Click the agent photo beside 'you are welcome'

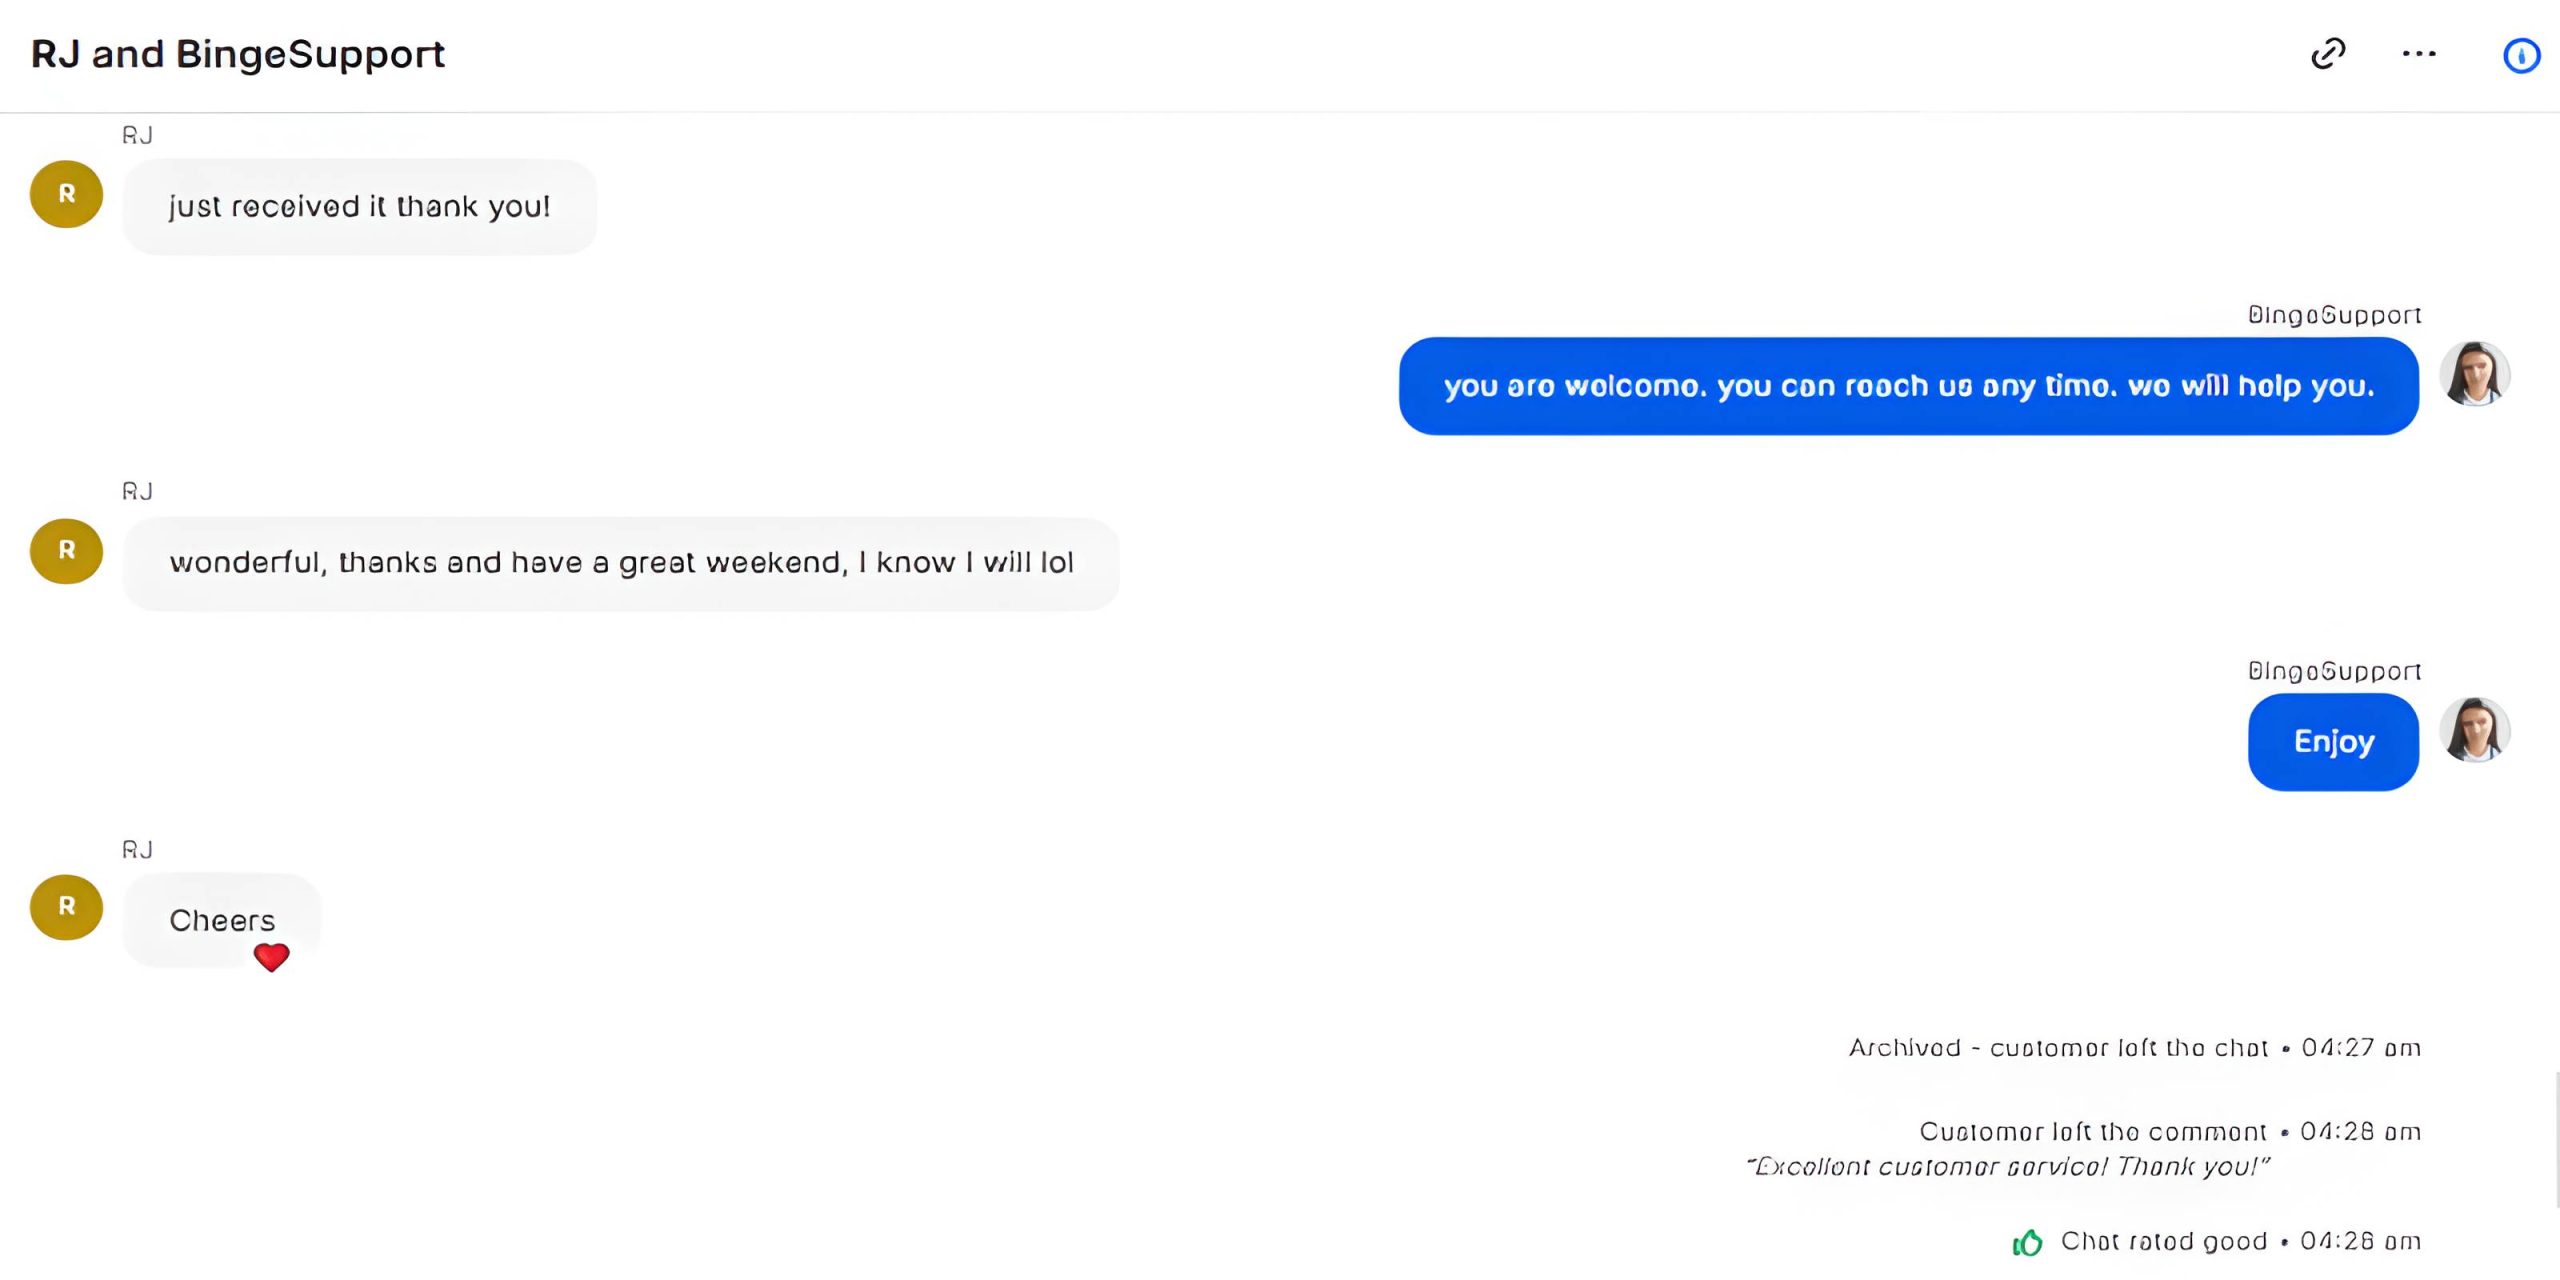coord(2475,374)
